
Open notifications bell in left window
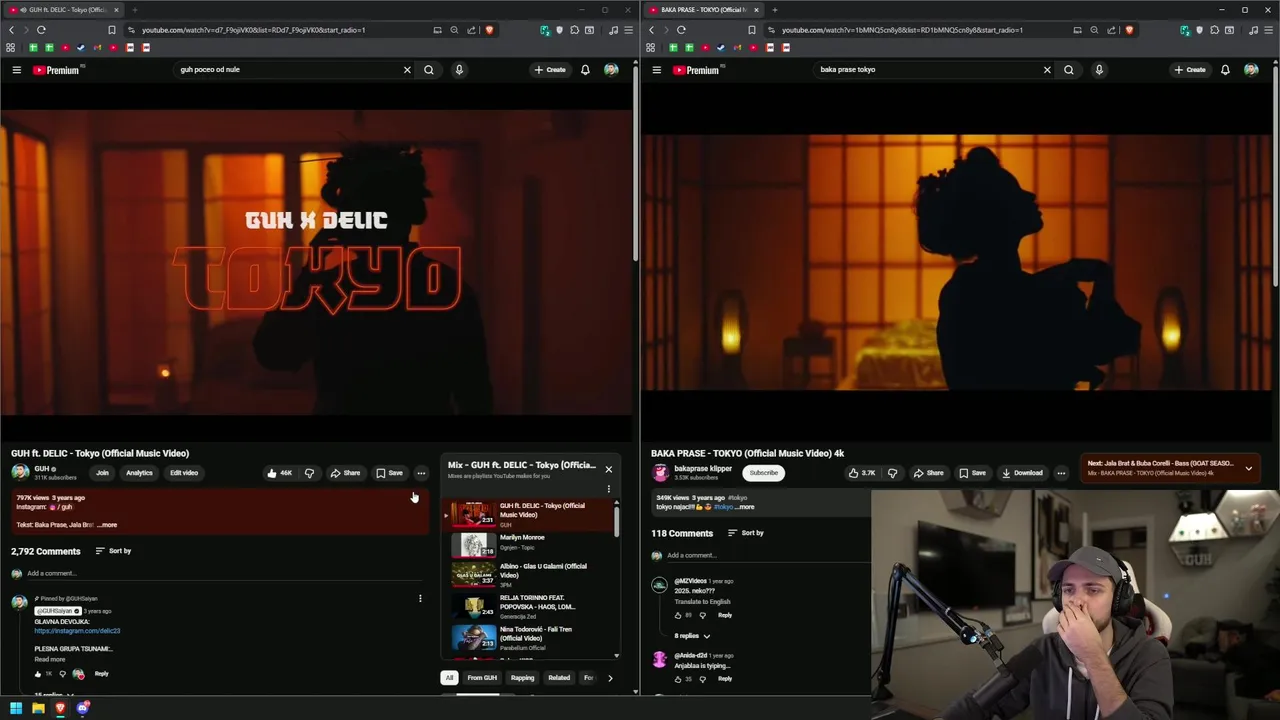coord(585,70)
